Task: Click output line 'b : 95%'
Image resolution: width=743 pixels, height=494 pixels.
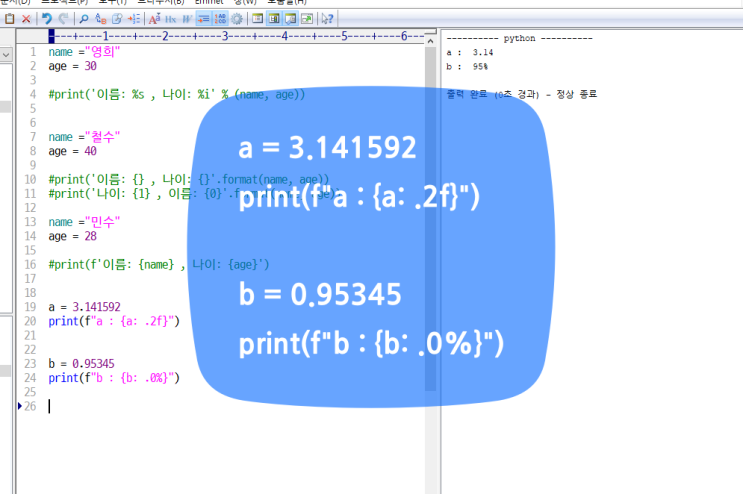Action: pyautogui.click(x=467, y=67)
